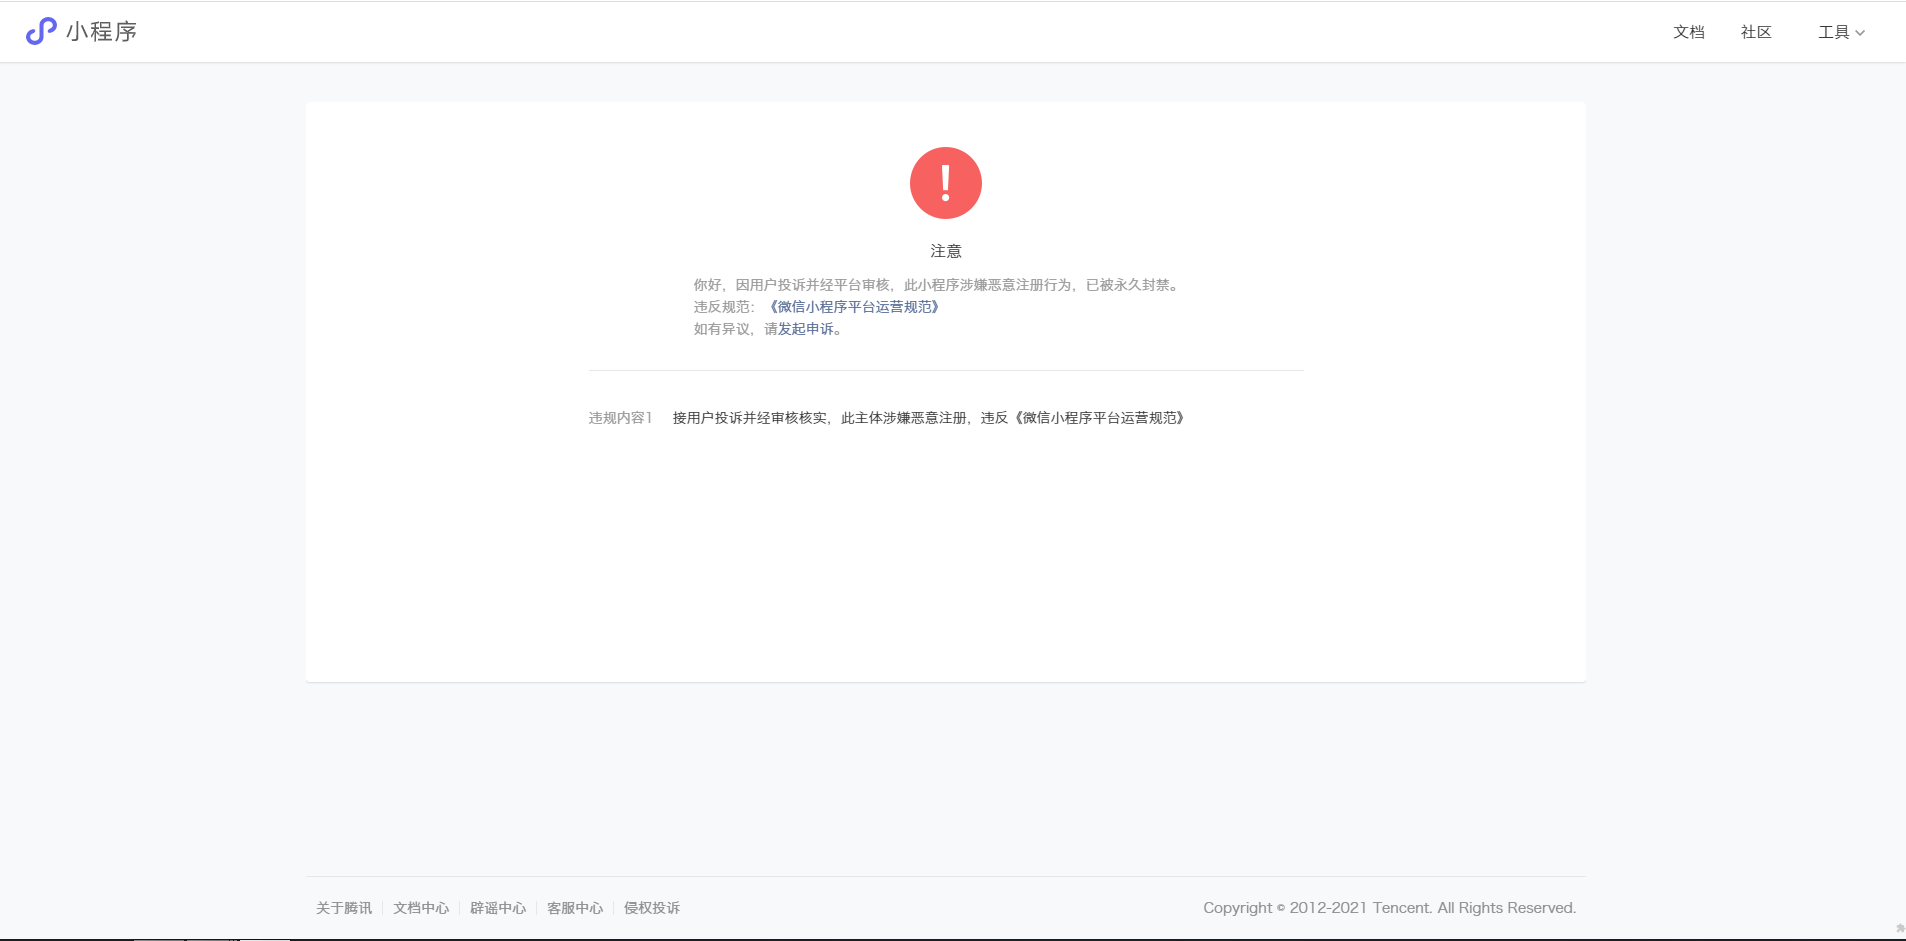Open the 《微信小程序平台运营规范》 link
The image size is (1906, 941).
tap(854, 307)
